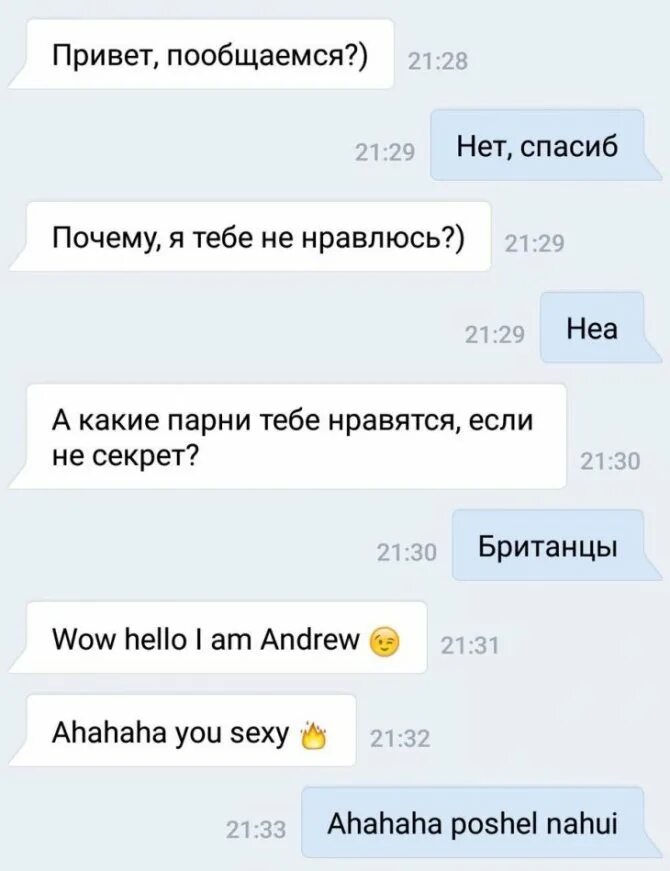
Task: Tap the 'Неа' reply bubble
Action: 601,328
